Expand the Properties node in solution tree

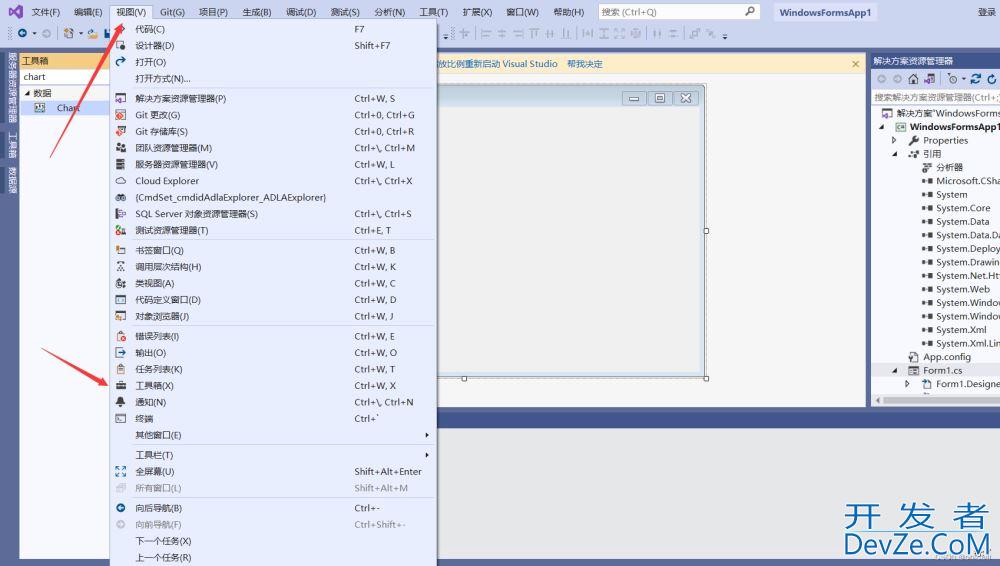(895, 141)
